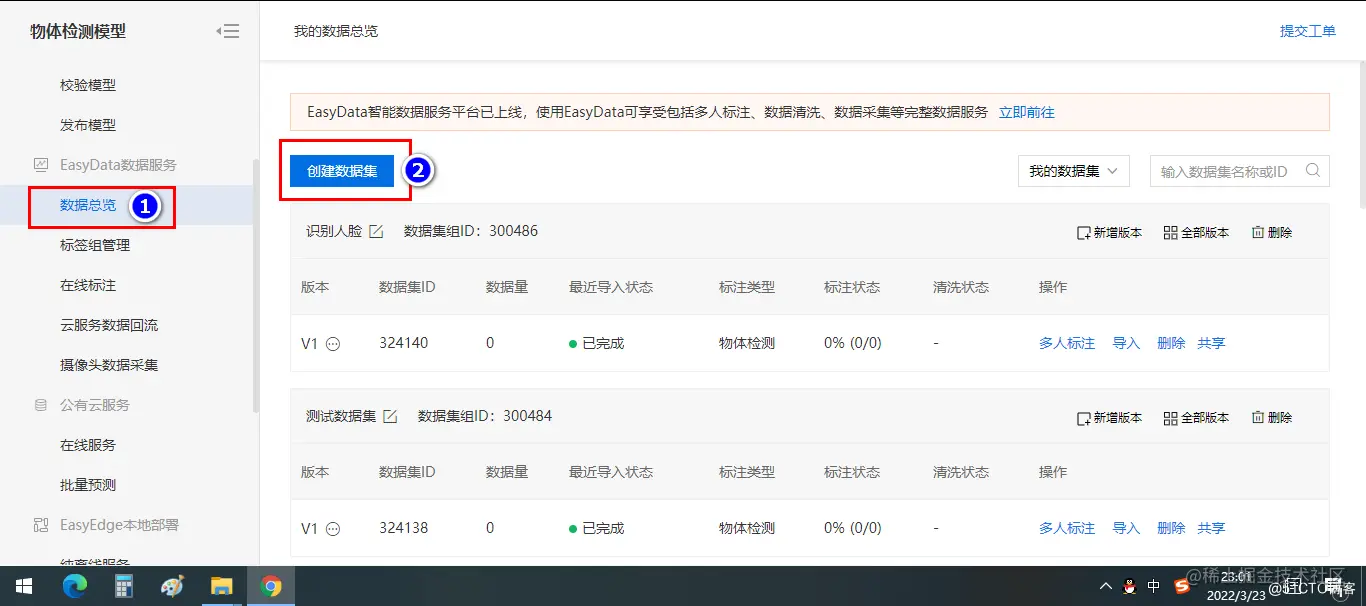1366x606 pixels.
Task: Click the dataset ID 324138 cell
Action: (403, 528)
